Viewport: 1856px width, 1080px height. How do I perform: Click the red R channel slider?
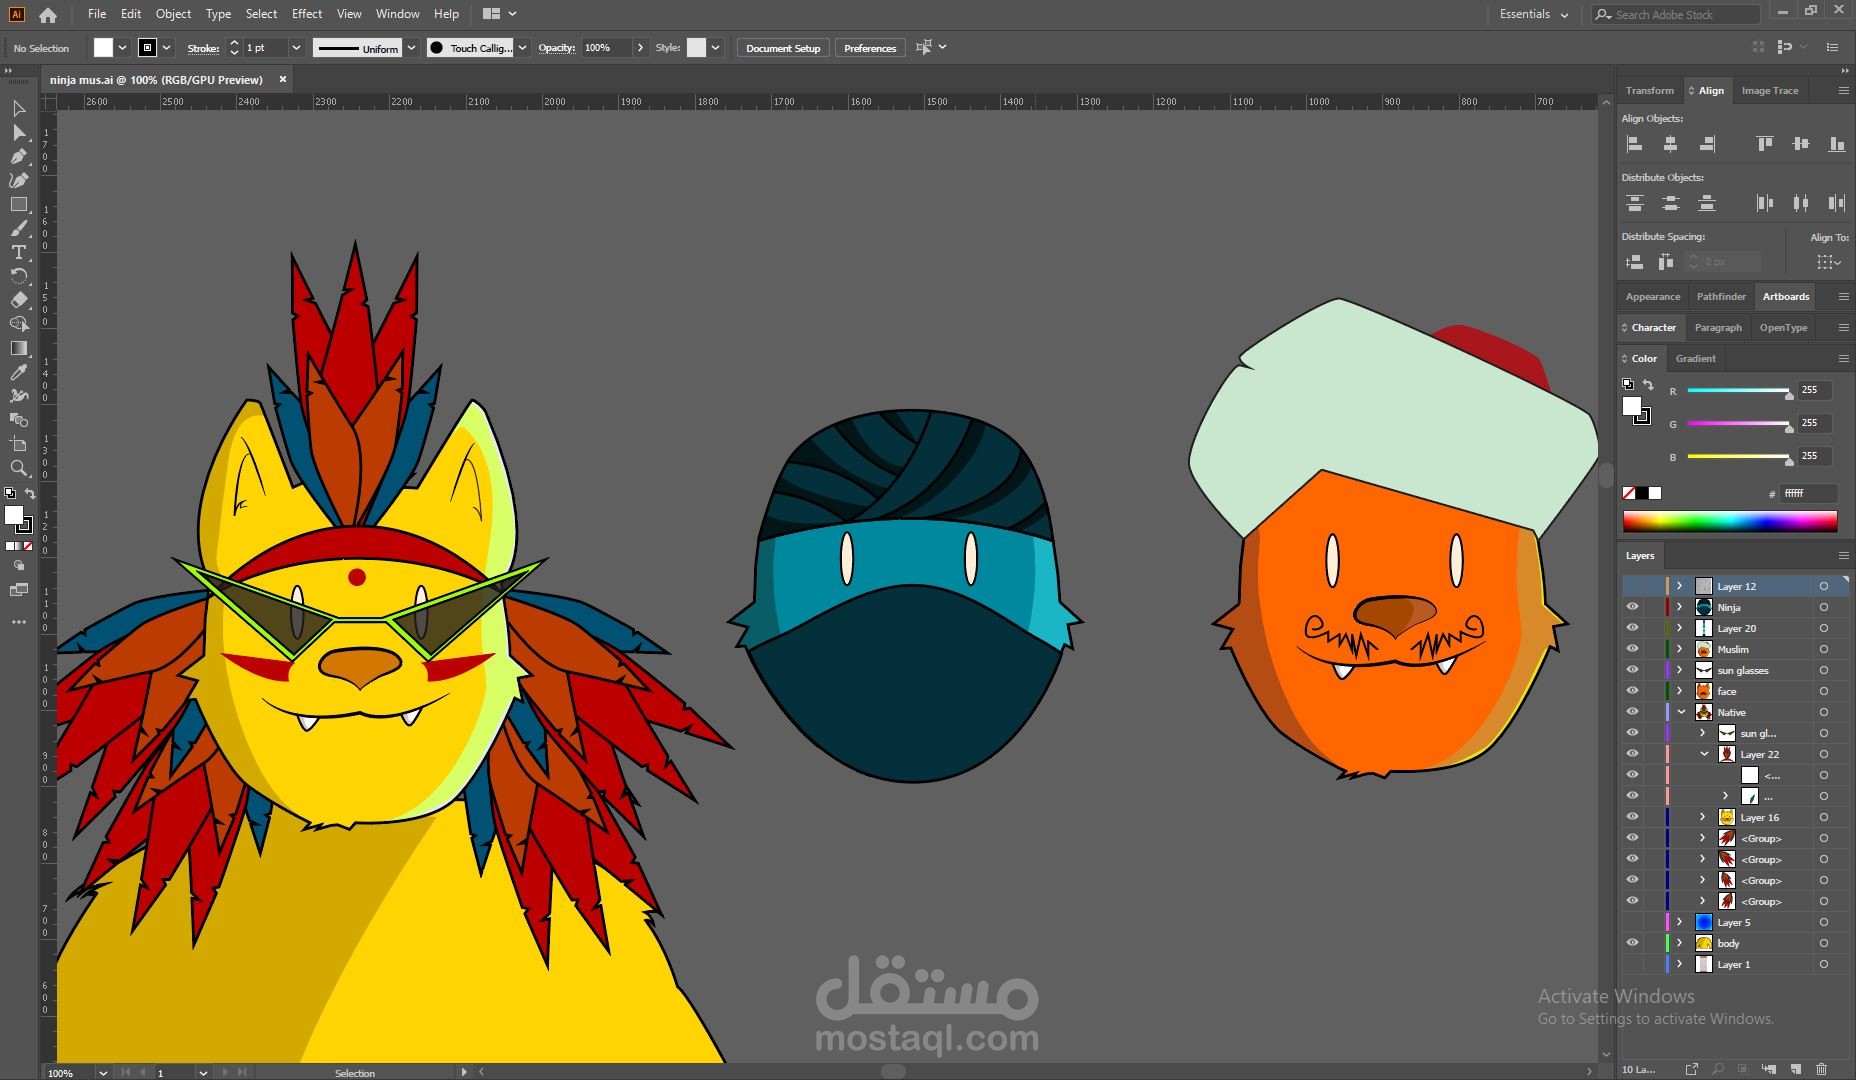click(1738, 391)
